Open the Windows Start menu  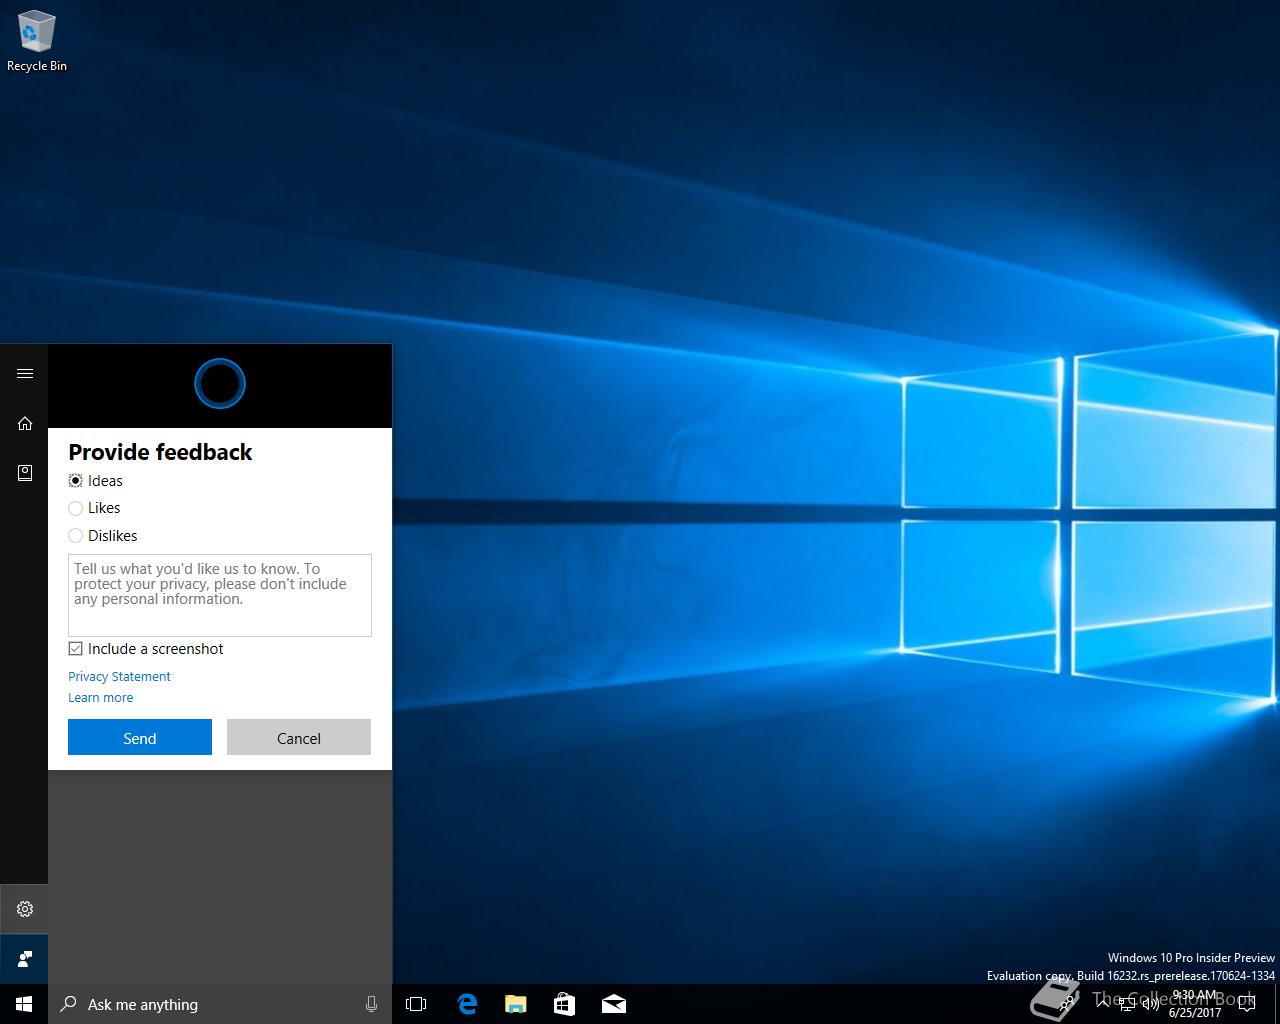click(x=24, y=1004)
